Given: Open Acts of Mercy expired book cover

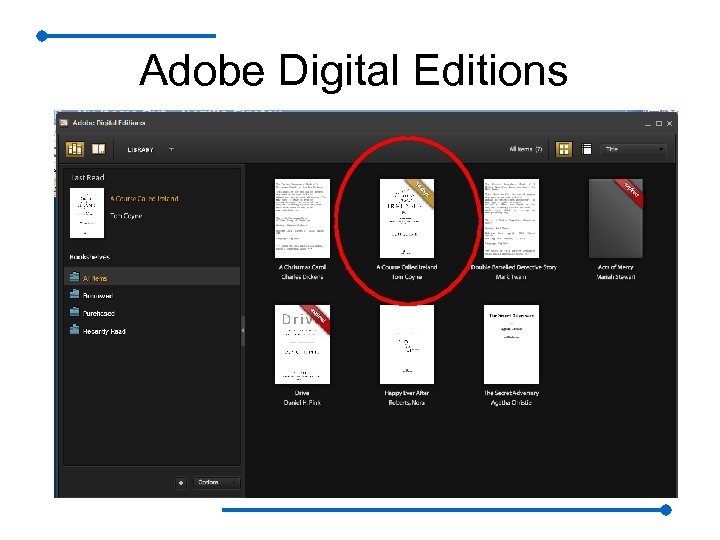Looking at the screenshot, I should tap(616, 219).
